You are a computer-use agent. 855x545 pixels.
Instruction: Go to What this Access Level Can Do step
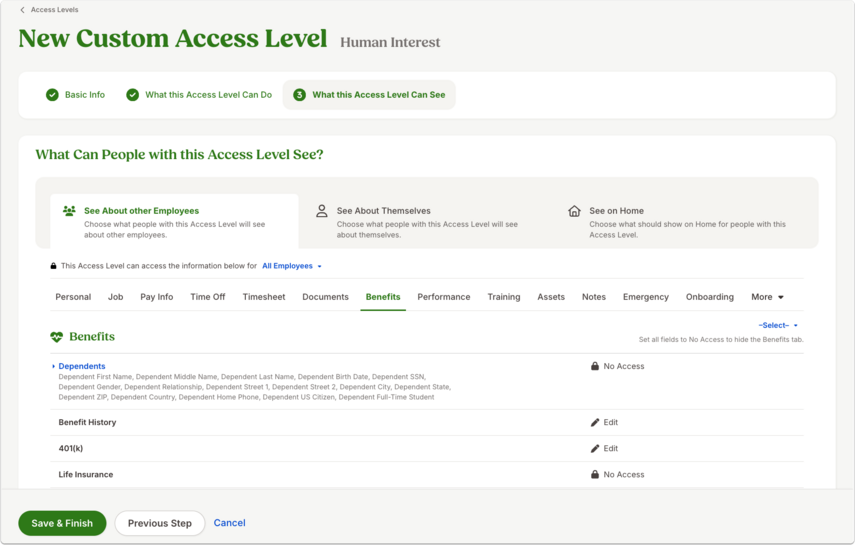(x=199, y=95)
